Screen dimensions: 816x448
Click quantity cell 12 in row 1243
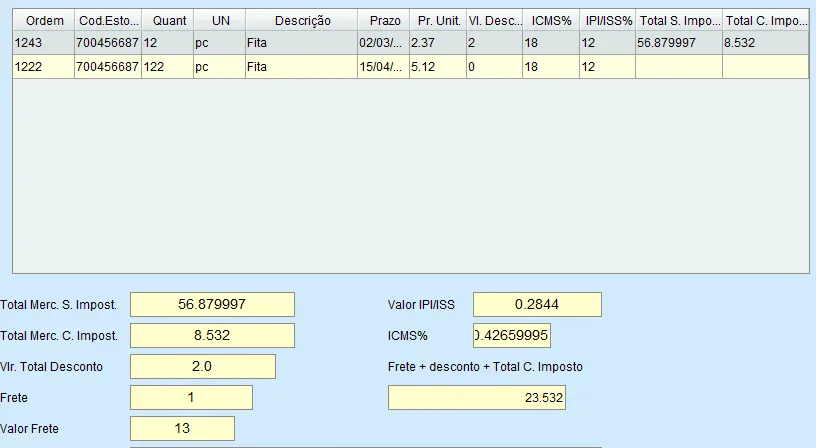[x=168, y=43]
